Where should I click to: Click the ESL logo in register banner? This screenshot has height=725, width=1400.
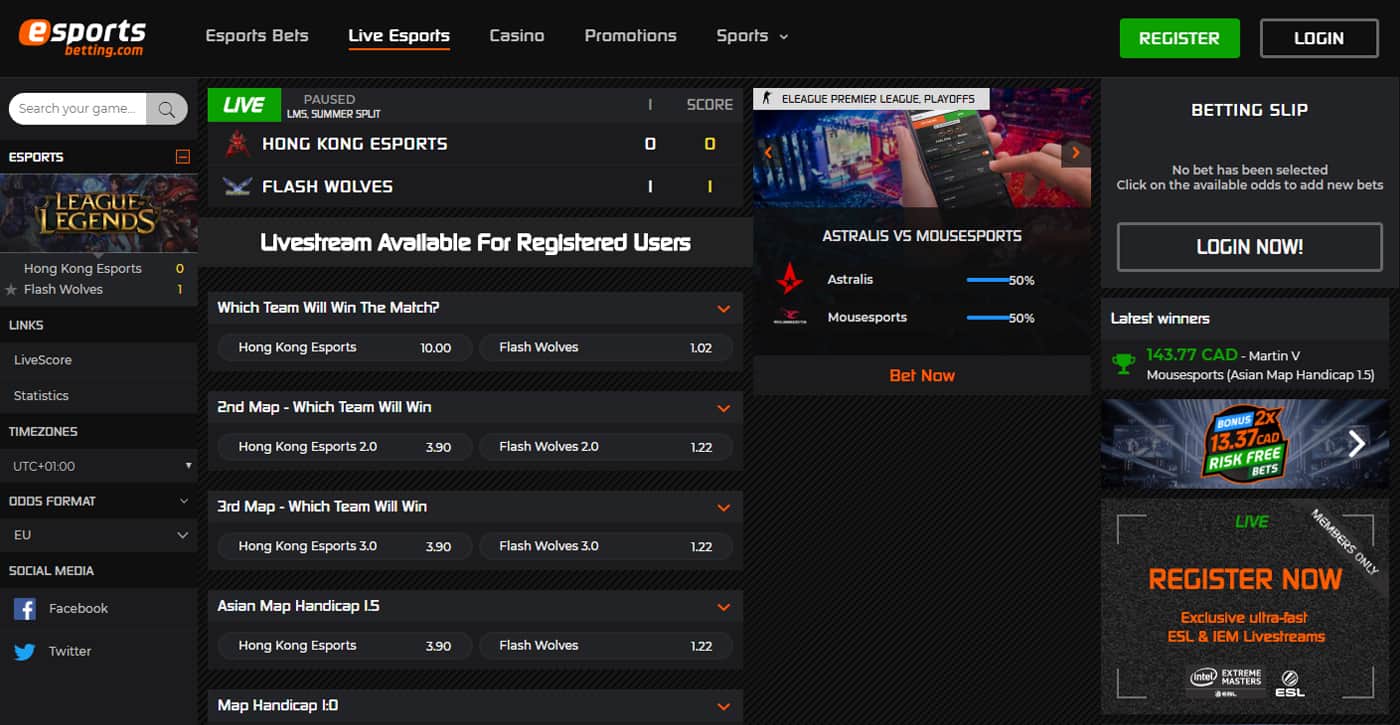pyautogui.click(x=1290, y=681)
